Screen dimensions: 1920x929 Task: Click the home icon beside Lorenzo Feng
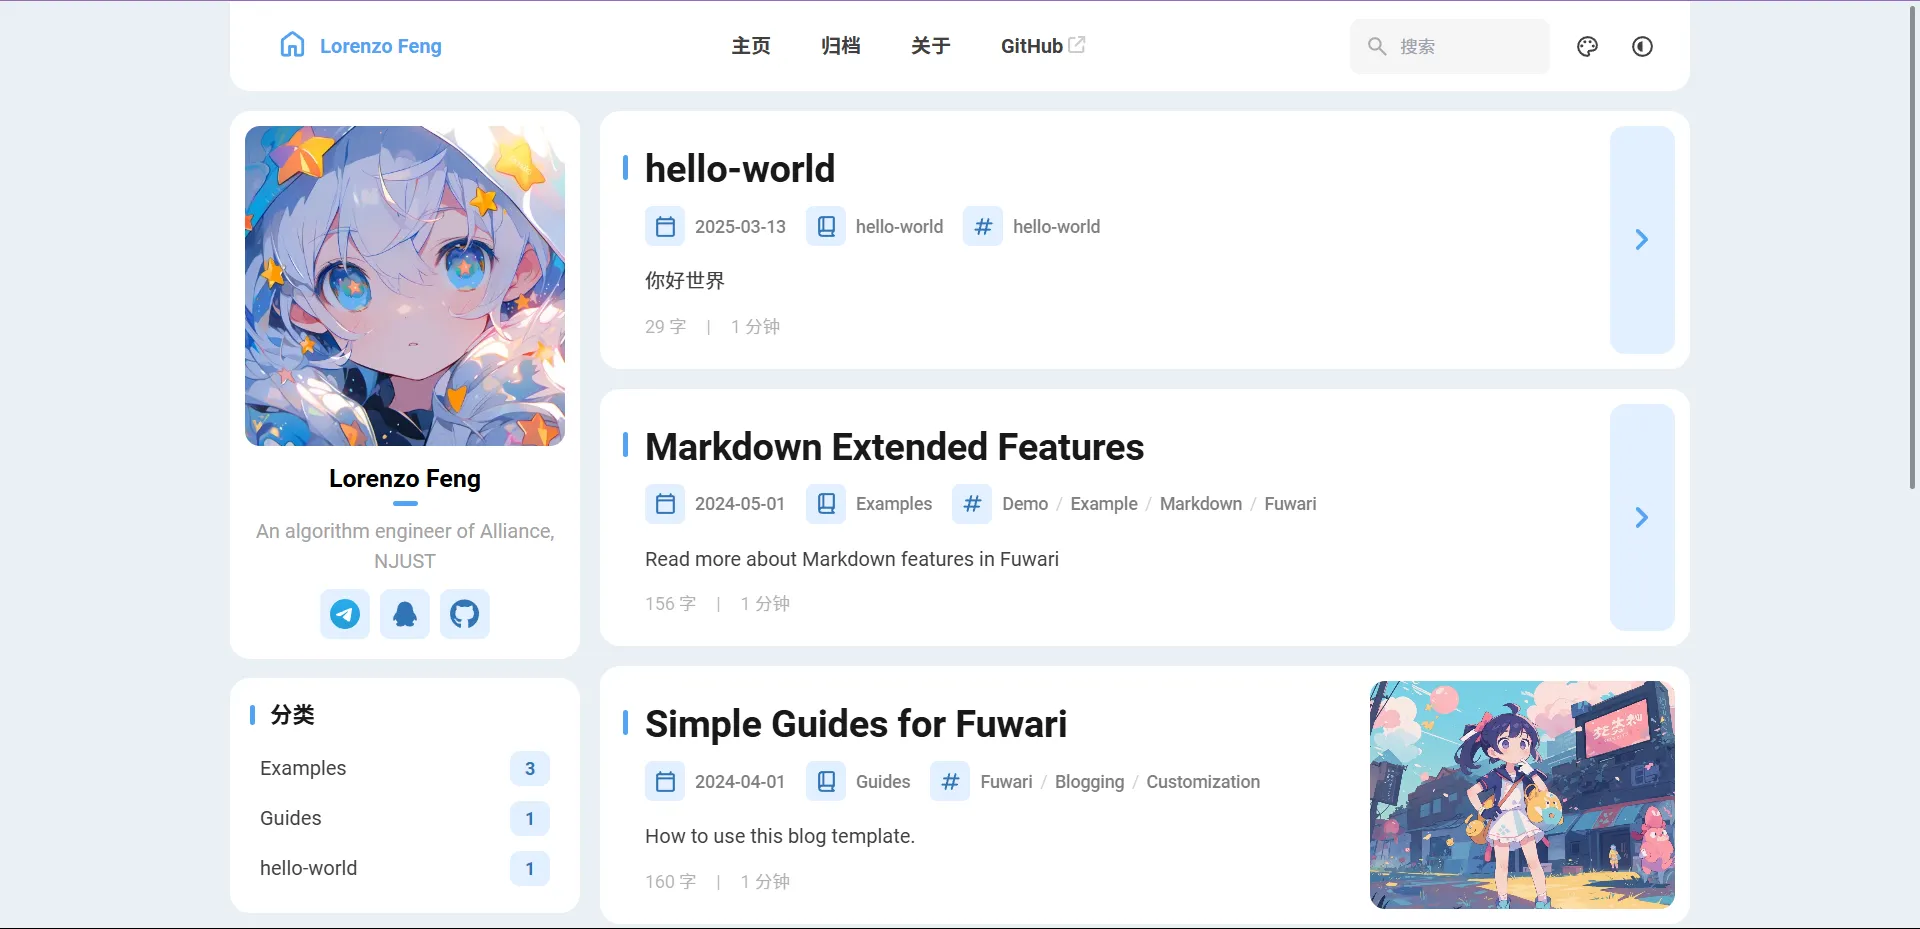(292, 45)
